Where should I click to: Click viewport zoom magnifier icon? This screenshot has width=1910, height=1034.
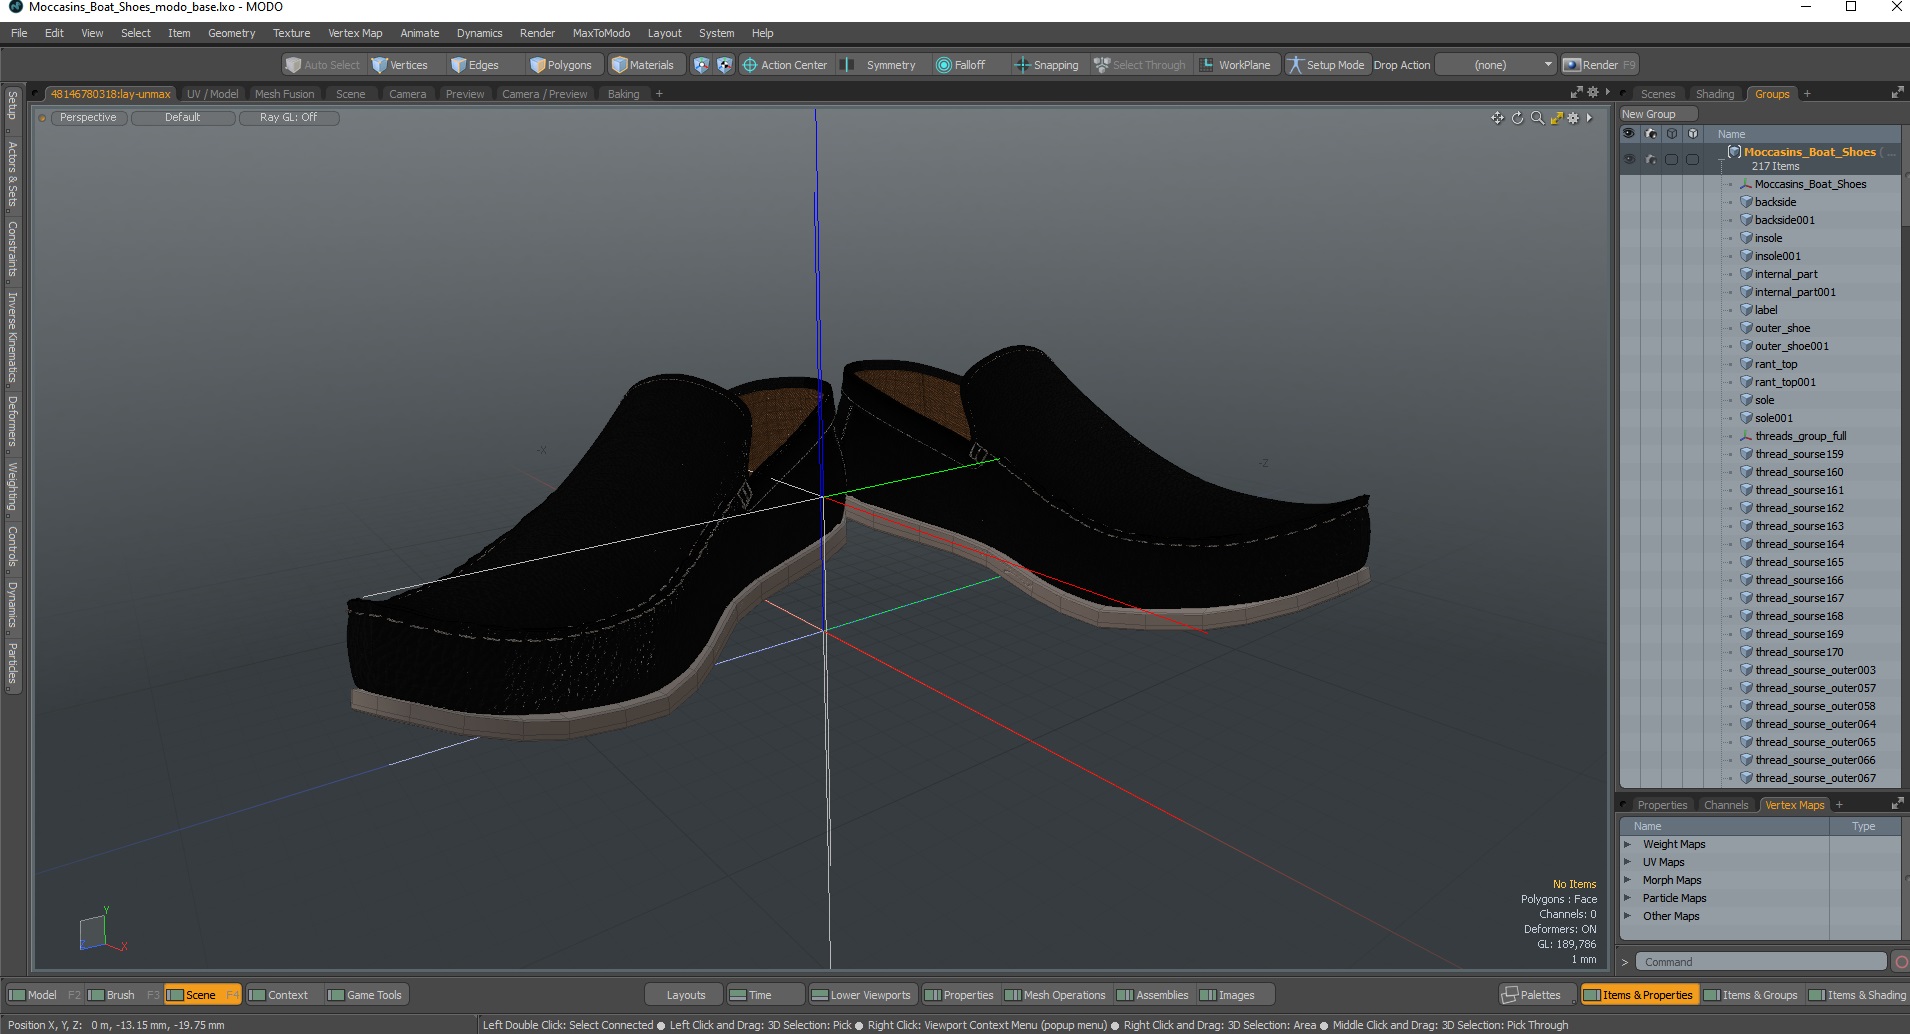(1537, 118)
